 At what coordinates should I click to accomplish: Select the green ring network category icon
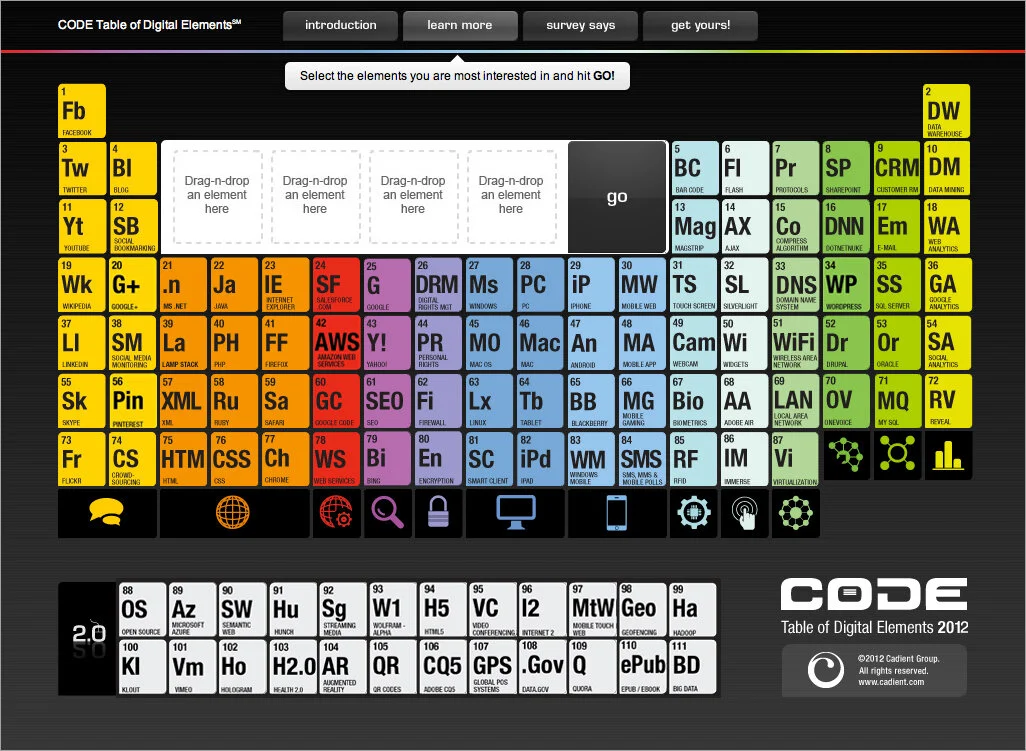[x=796, y=514]
